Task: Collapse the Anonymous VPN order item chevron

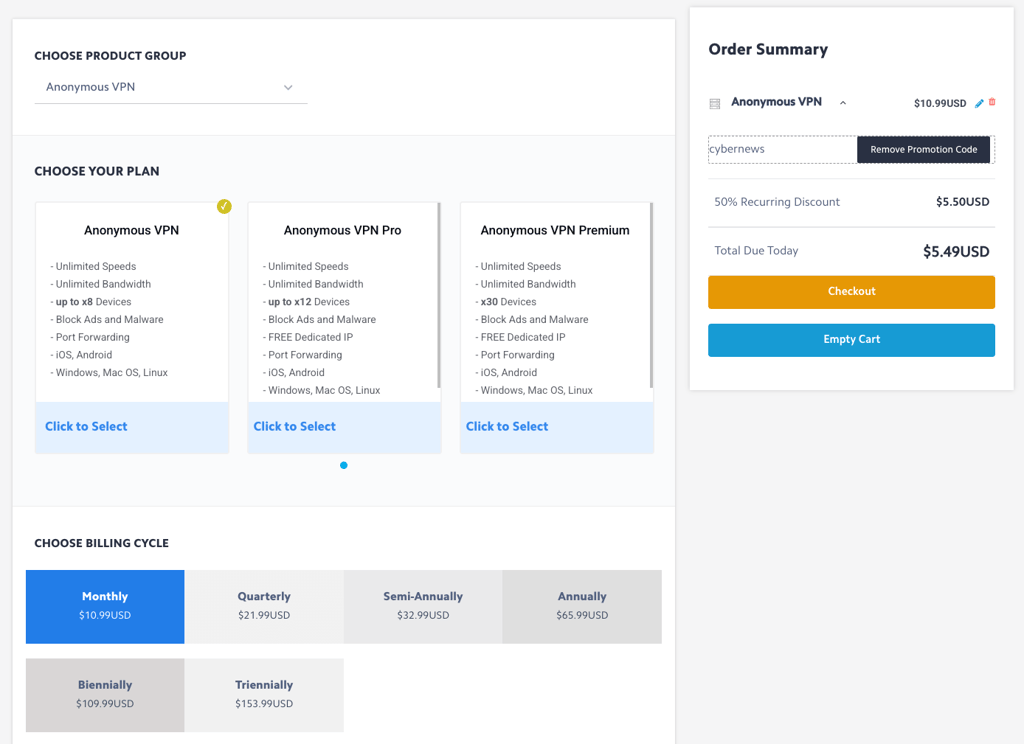Action: (x=843, y=103)
